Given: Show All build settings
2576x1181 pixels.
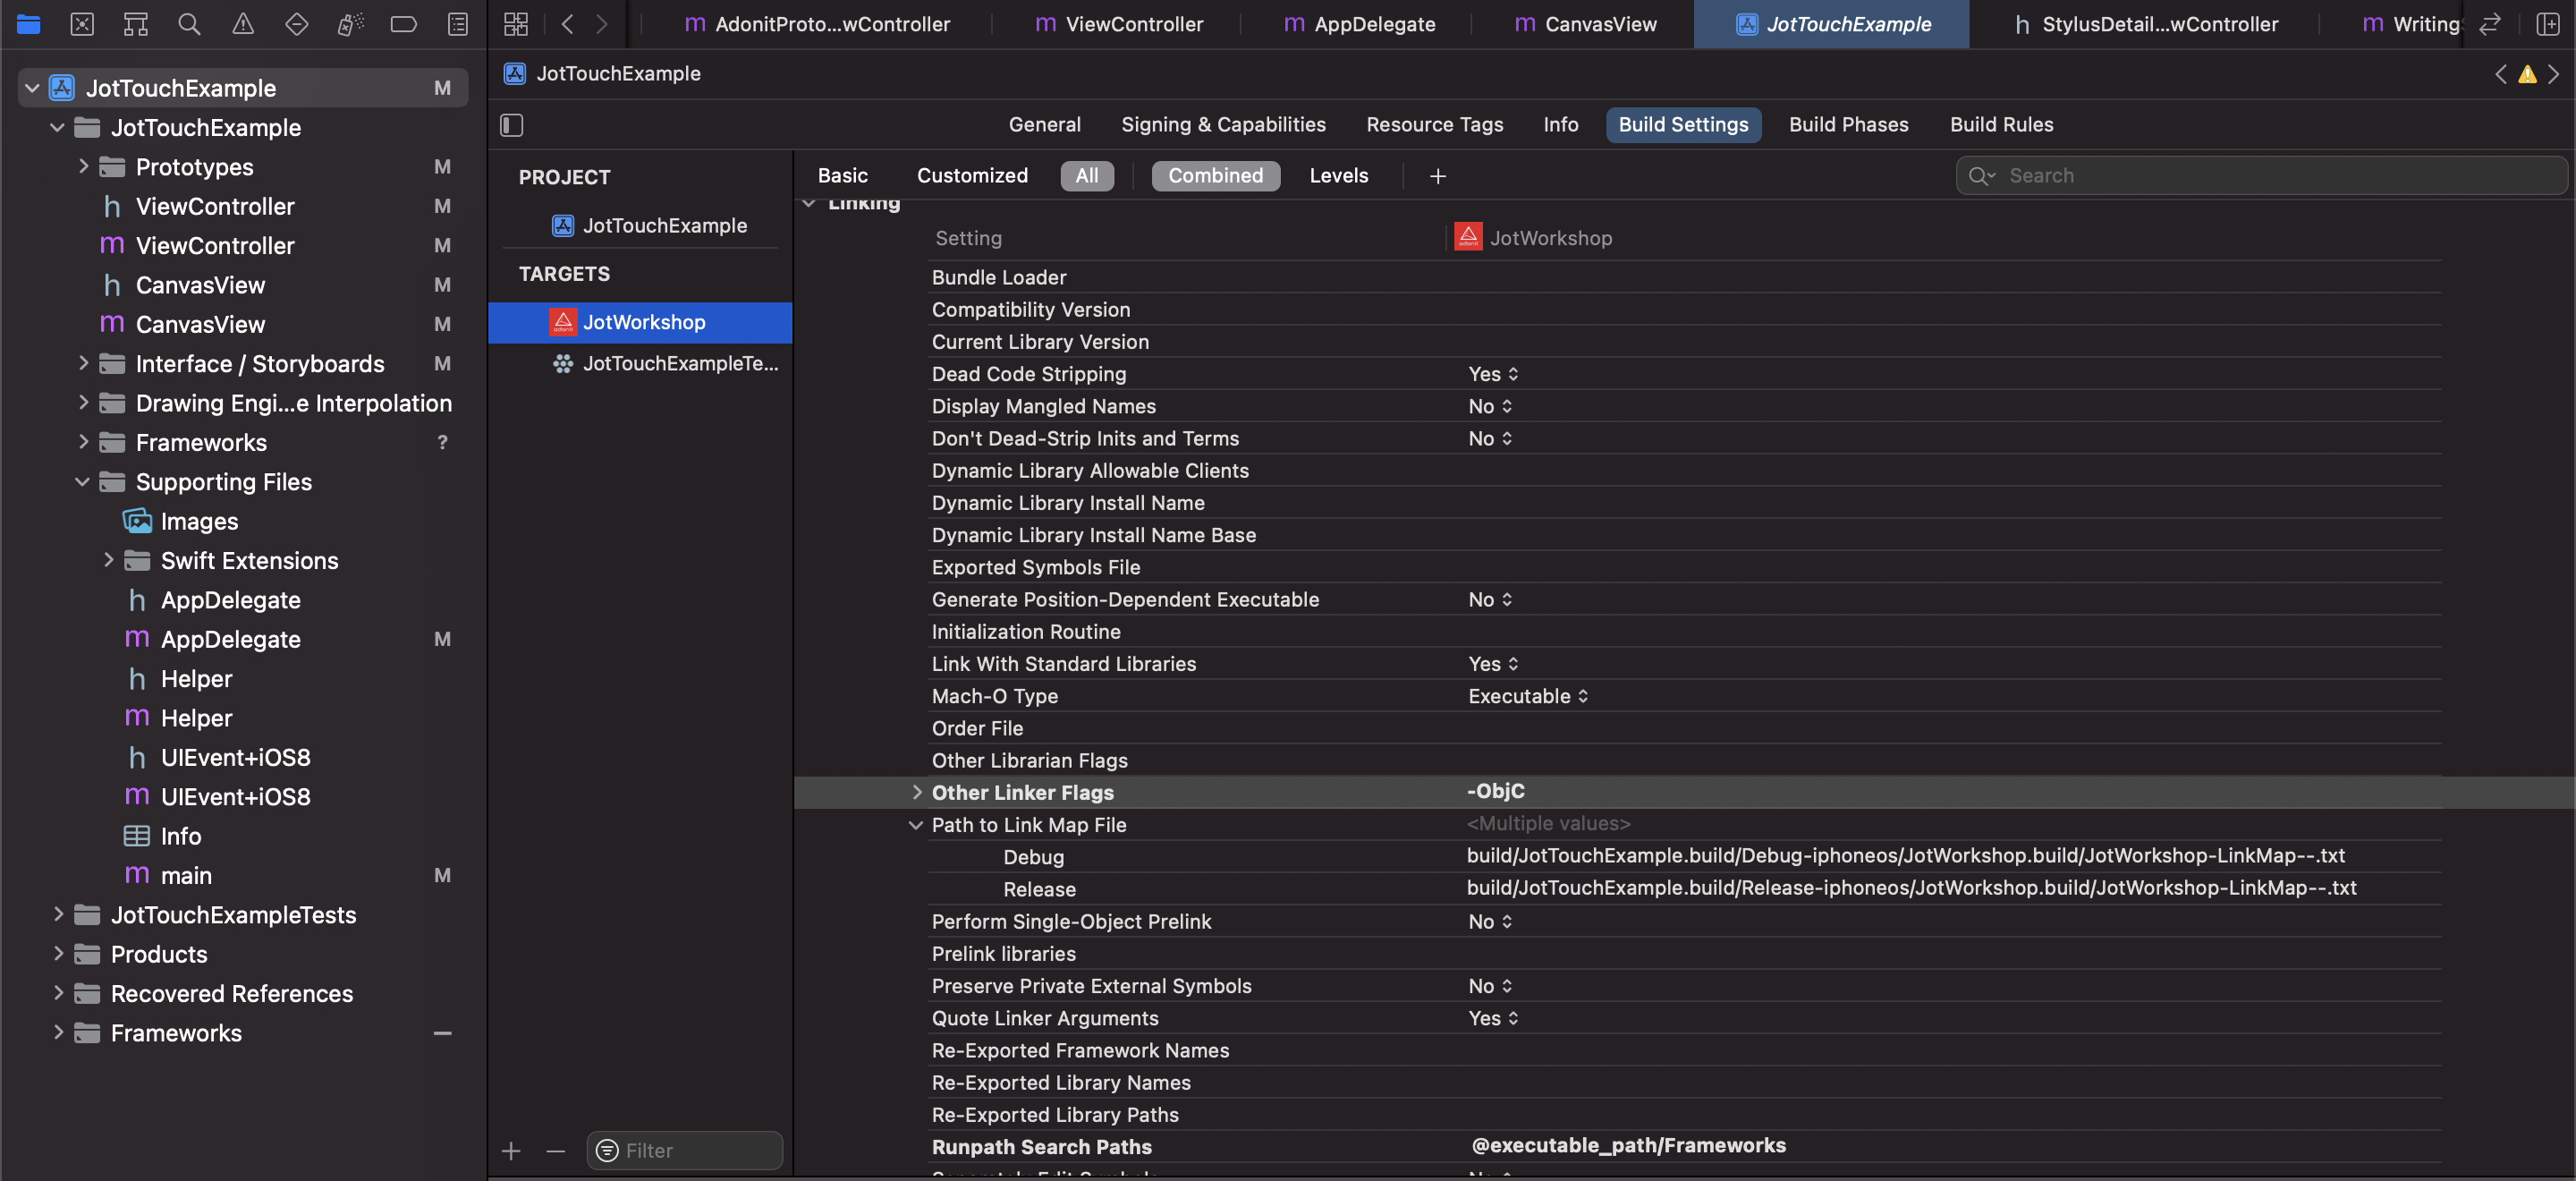Looking at the screenshot, I should pos(1086,176).
